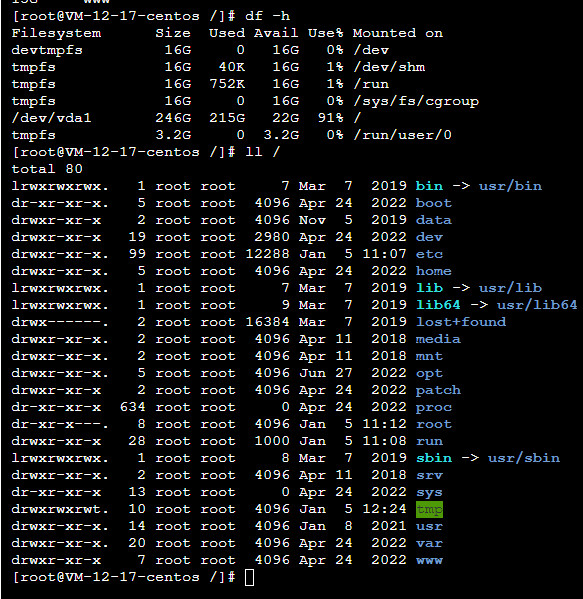Click the /dev/vda1 filesystem entry
Image resolution: width=583 pixels, height=599 pixels.
52,118
